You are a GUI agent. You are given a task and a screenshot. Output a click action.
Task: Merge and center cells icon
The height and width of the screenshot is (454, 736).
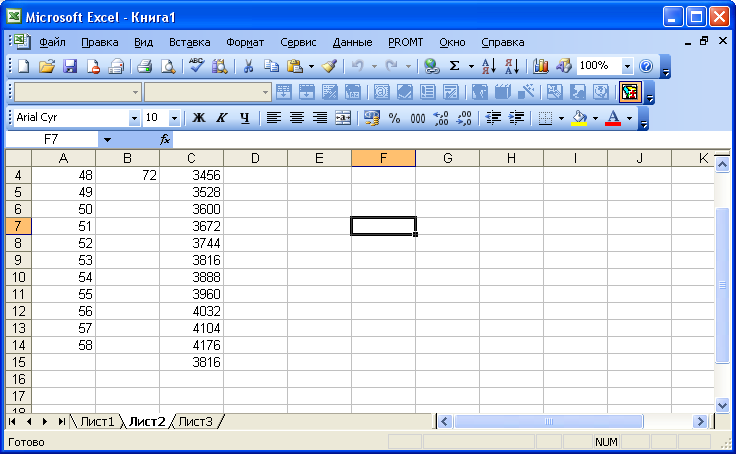click(x=343, y=117)
